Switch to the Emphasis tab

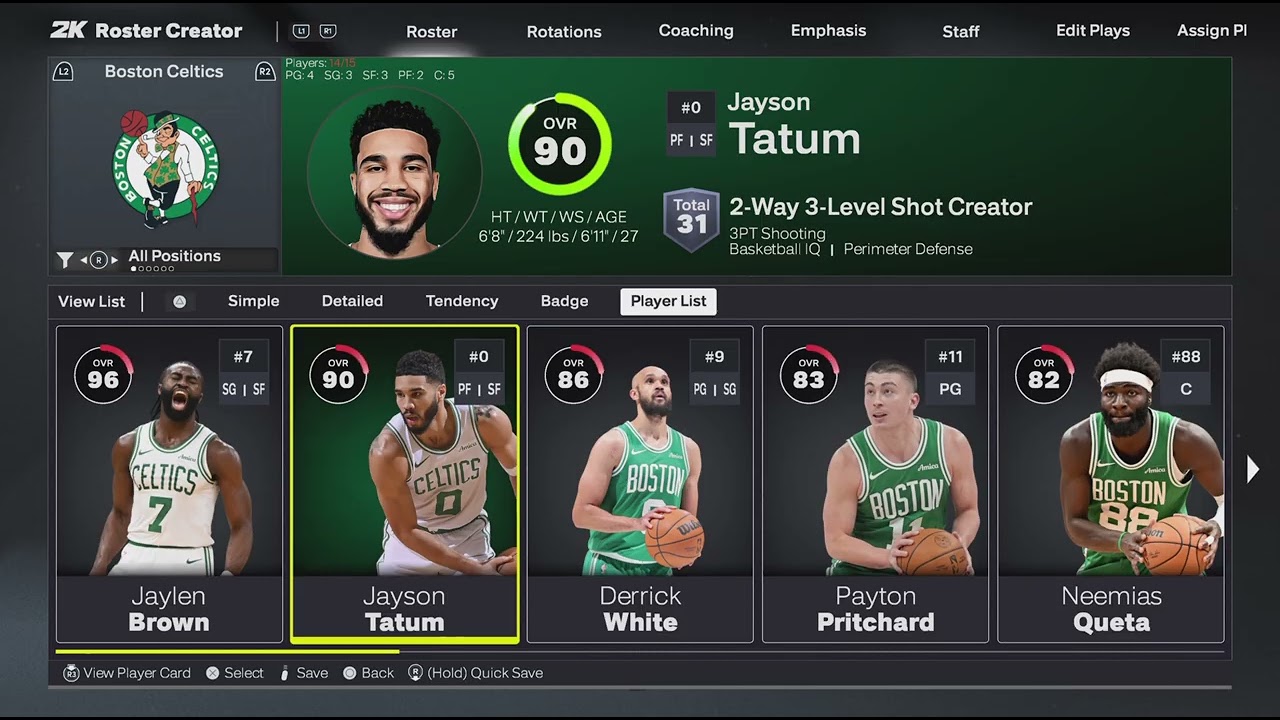pos(829,30)
